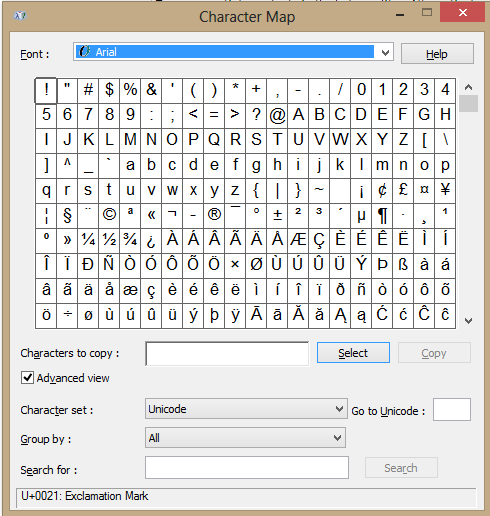Screen dimensions: 490x516
Task: Select the tilde ~ character
Action: [x=319, y=190]
